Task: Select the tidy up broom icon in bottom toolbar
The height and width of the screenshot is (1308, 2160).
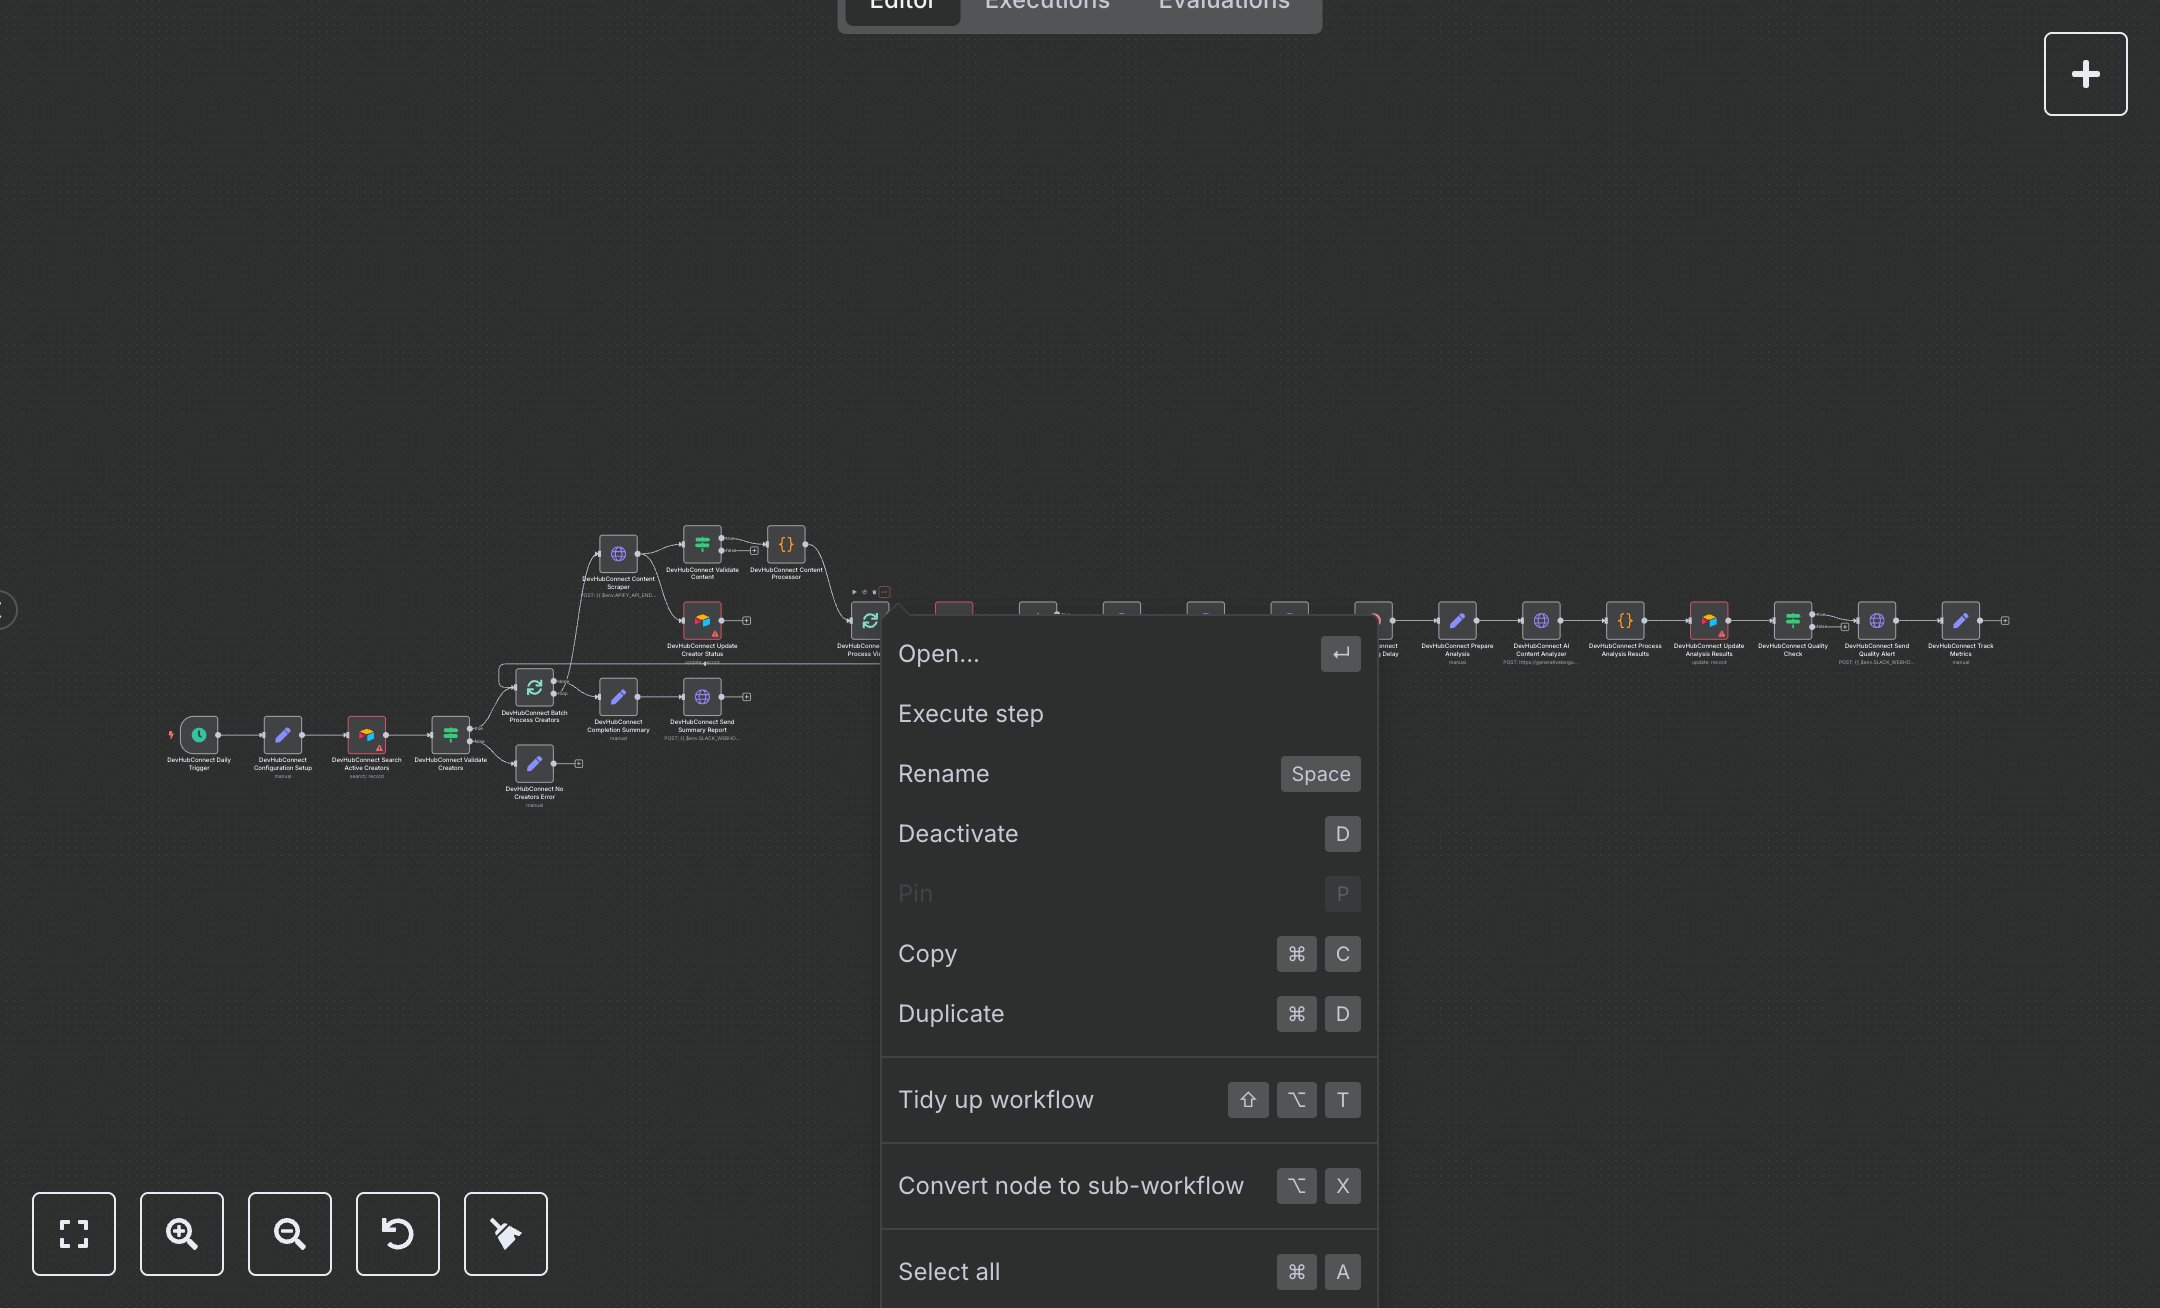Action: pos(505,1234)
